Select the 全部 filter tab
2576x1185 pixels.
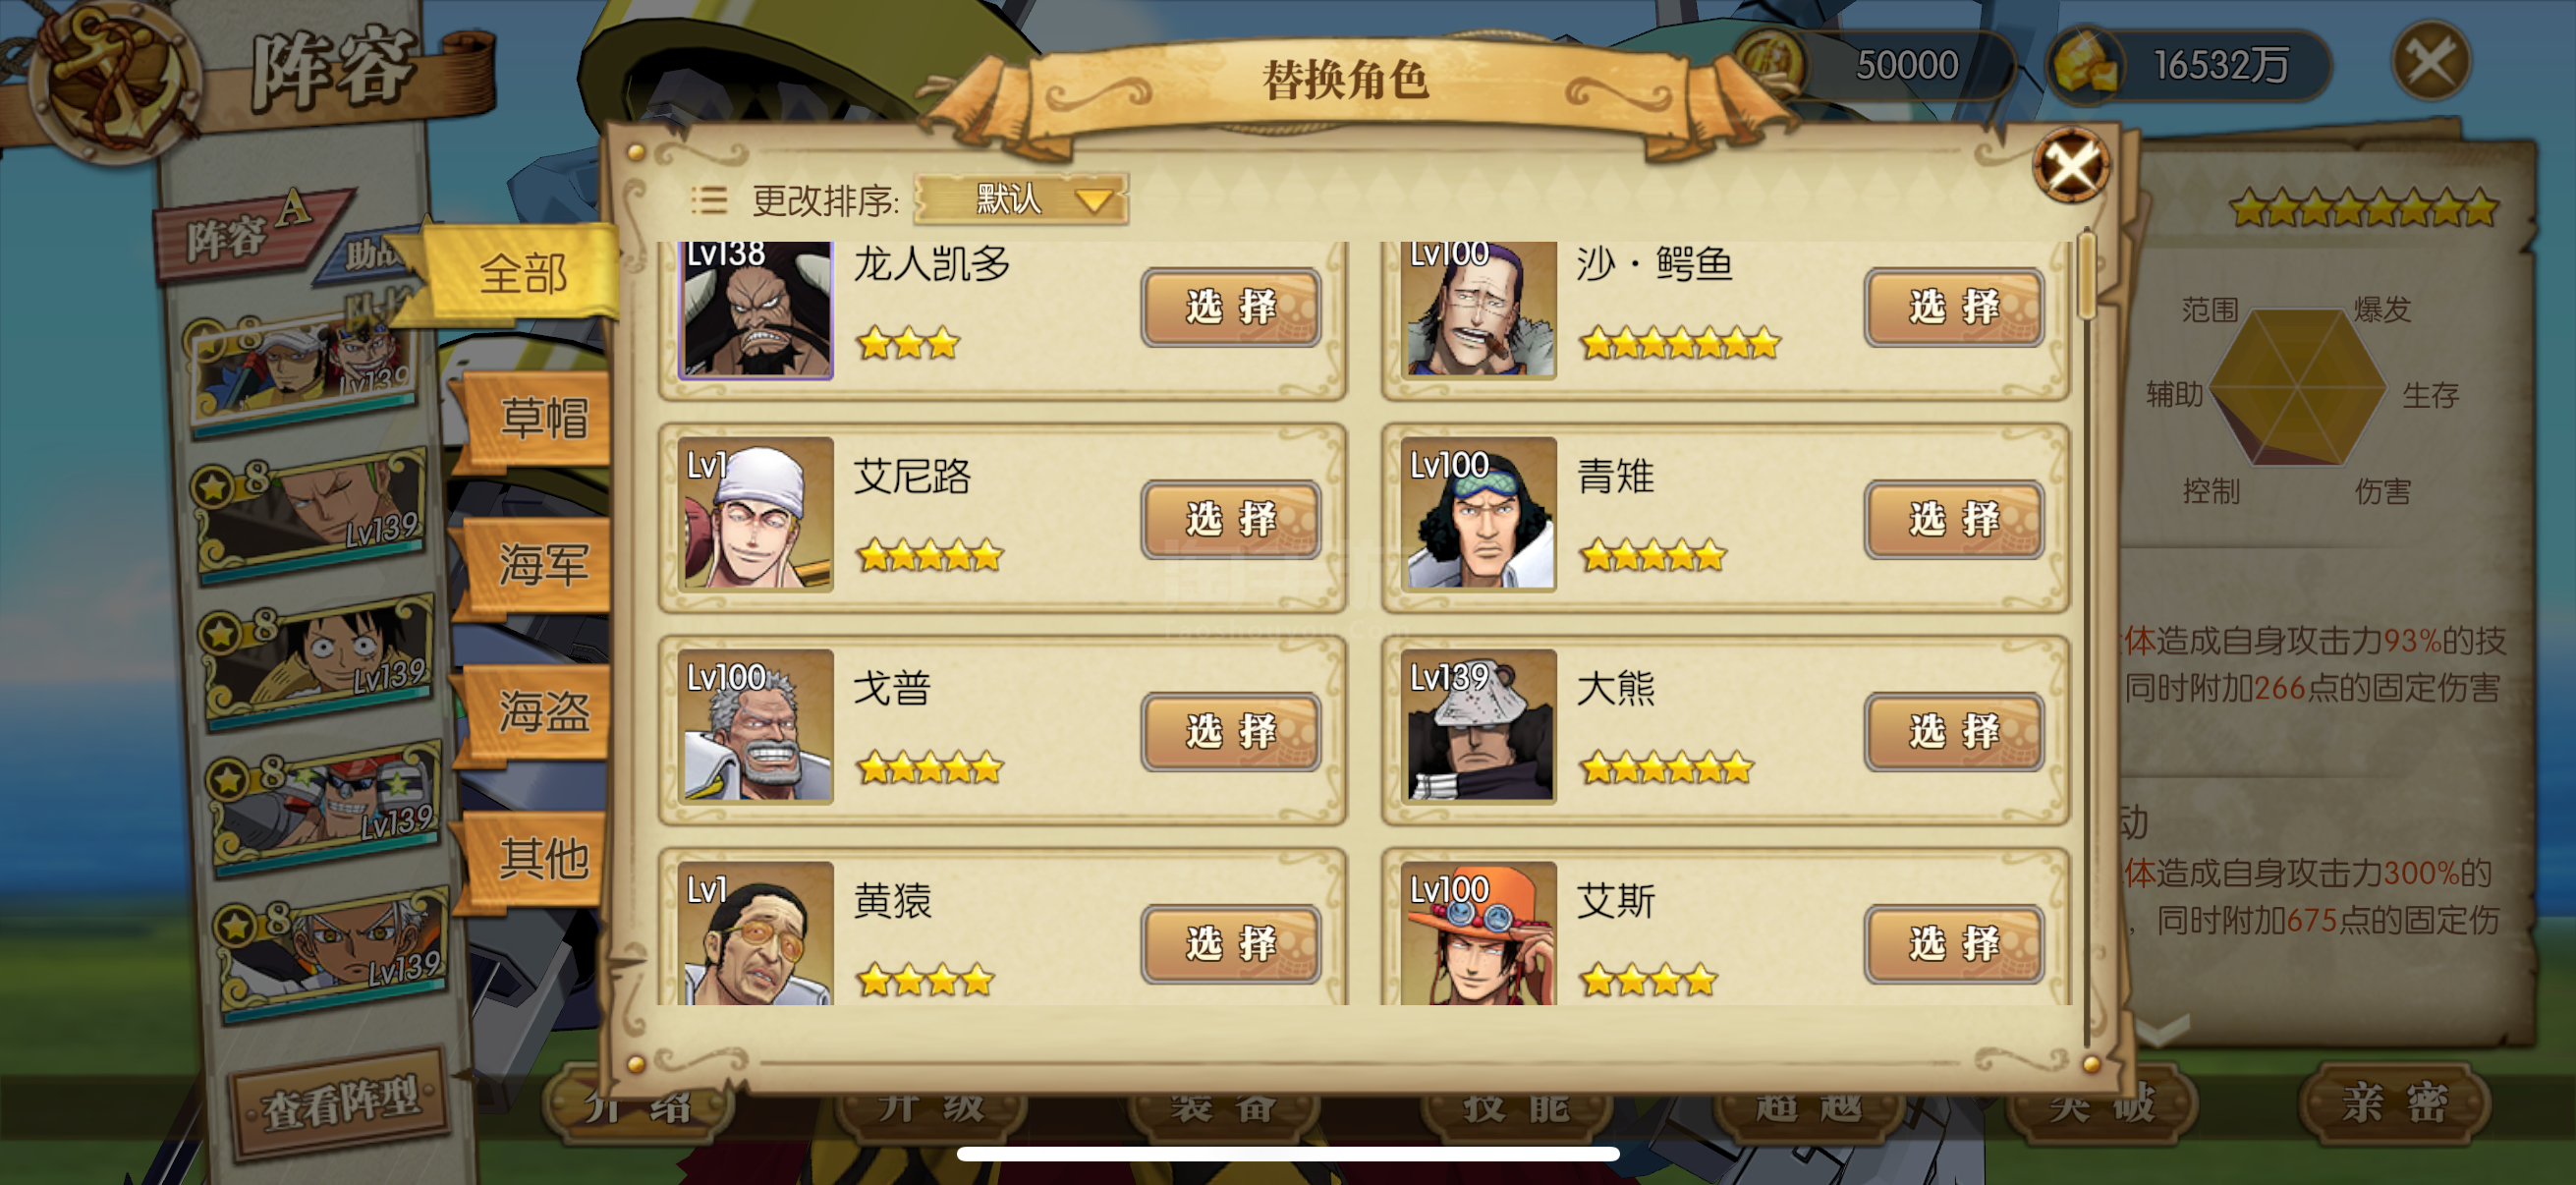coord(520,273)
